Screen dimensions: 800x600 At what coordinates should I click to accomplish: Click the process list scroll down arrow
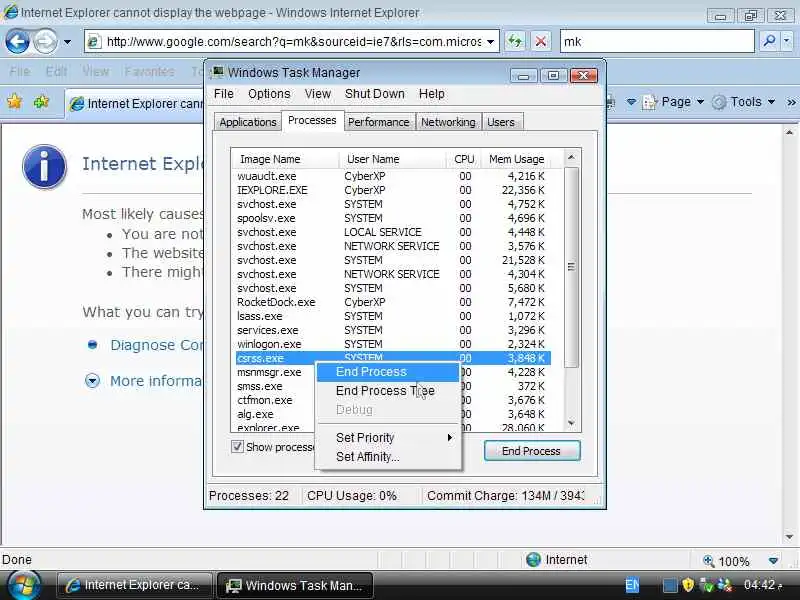coord(571,423)
